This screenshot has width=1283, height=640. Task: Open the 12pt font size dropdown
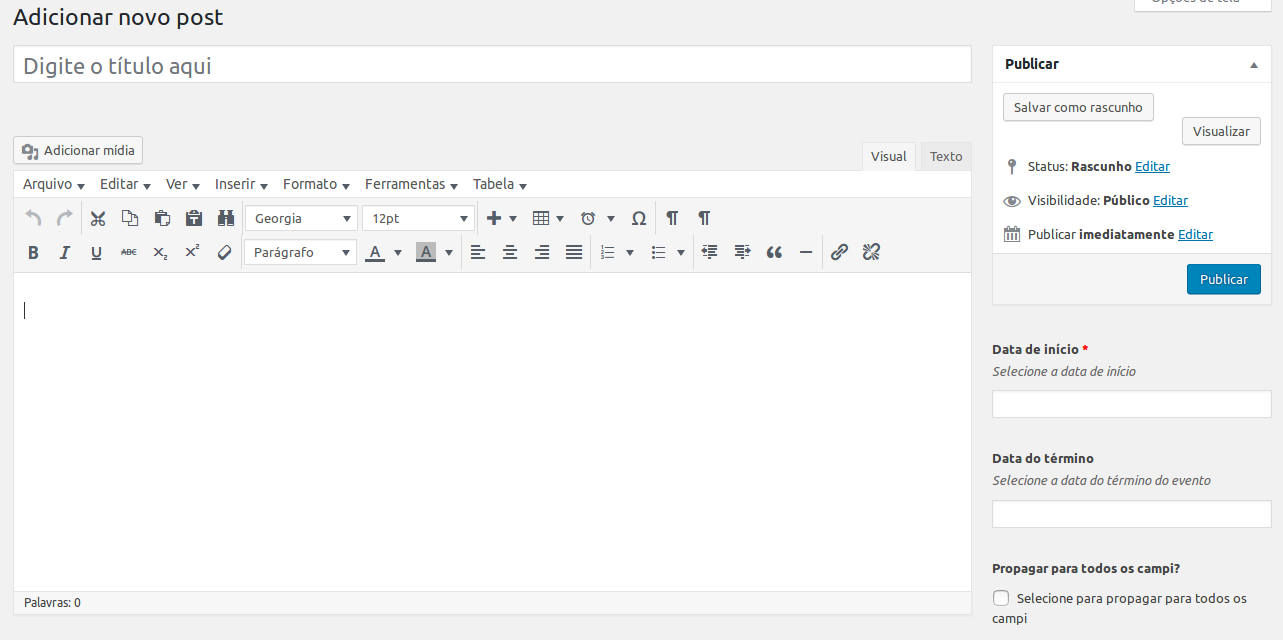pos(418,219)
